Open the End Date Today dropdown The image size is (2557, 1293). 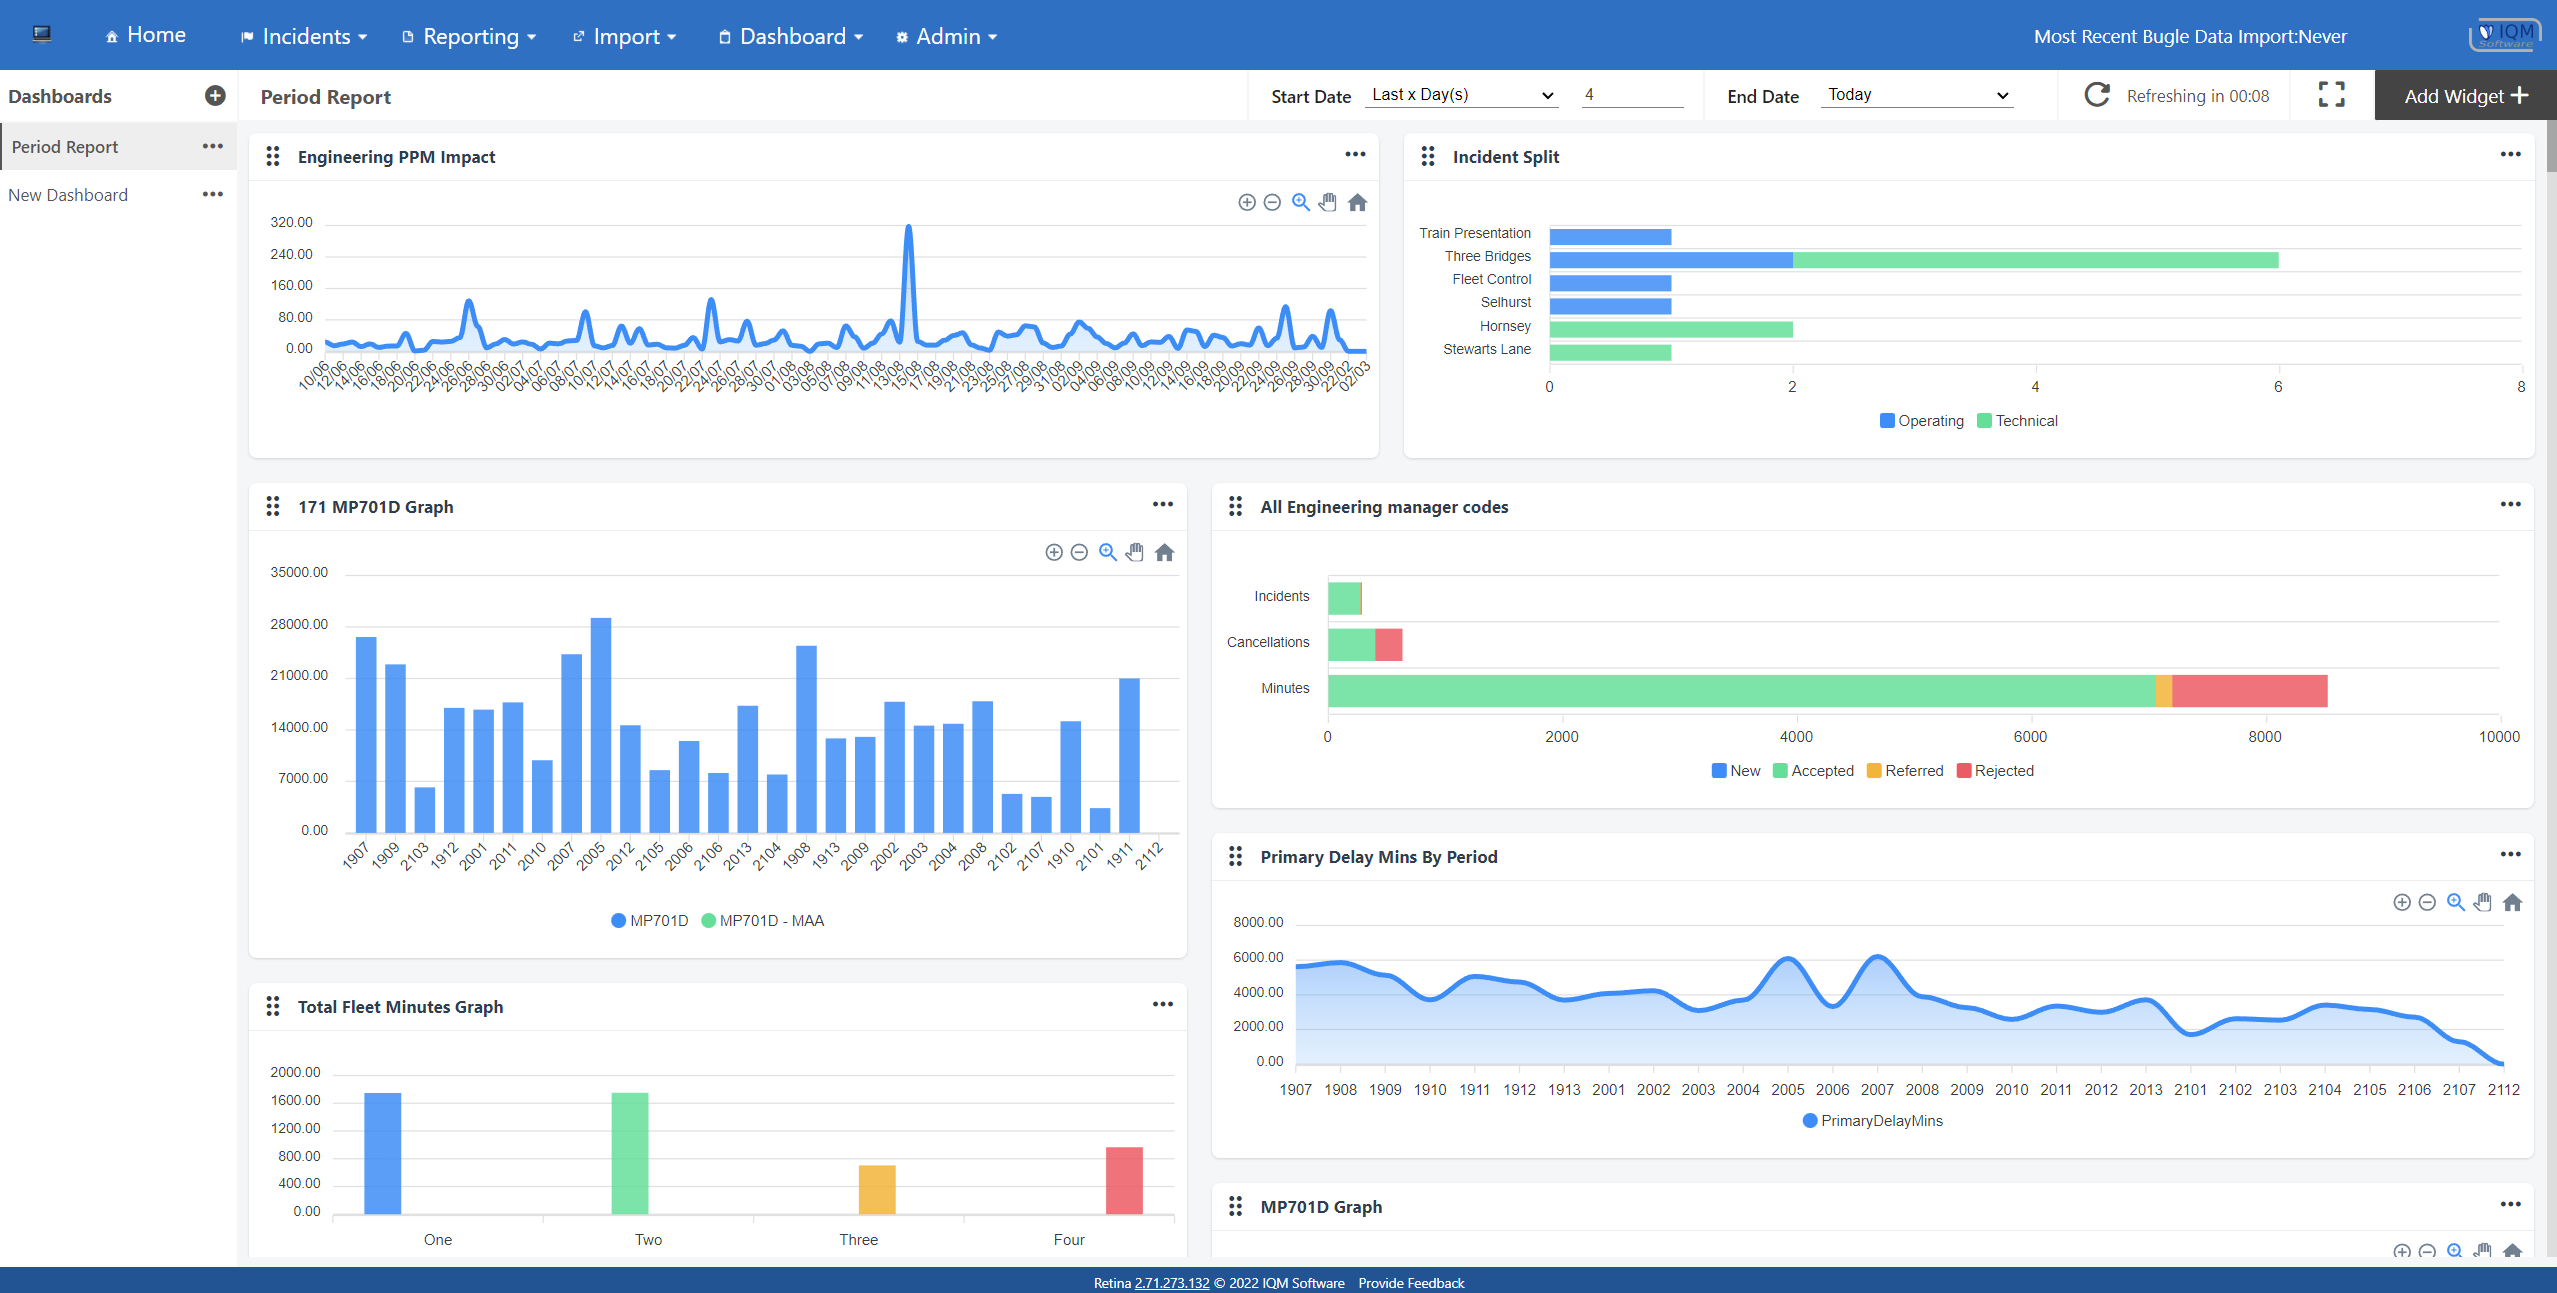click(1917, 95)
